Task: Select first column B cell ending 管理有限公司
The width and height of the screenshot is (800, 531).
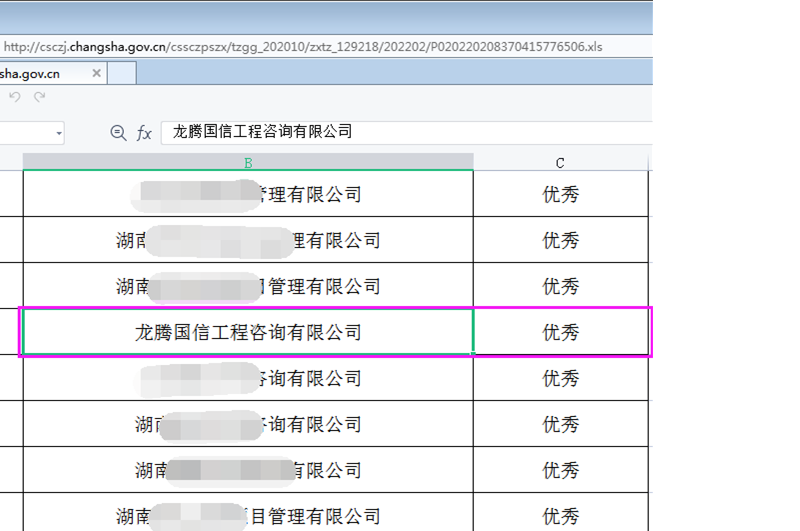Action: pos(248,194)
